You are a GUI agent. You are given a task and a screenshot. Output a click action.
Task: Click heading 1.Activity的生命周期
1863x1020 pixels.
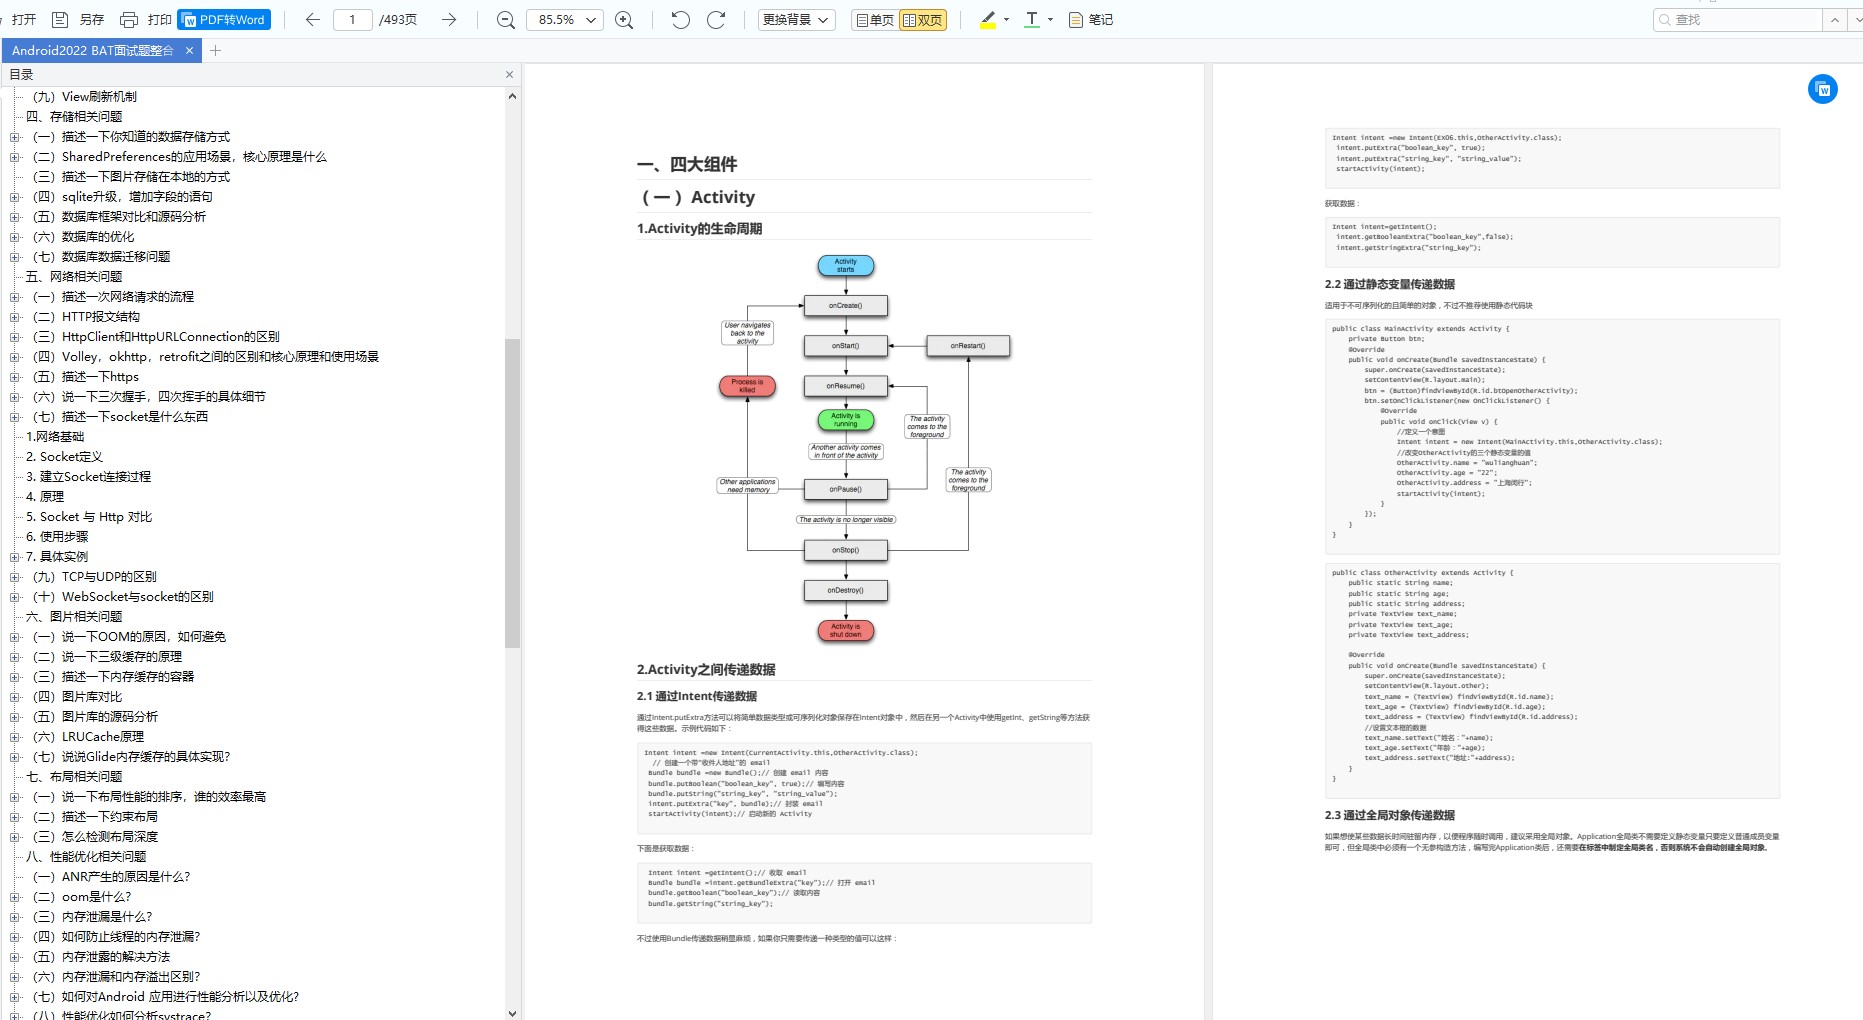(x=699, y=229)
